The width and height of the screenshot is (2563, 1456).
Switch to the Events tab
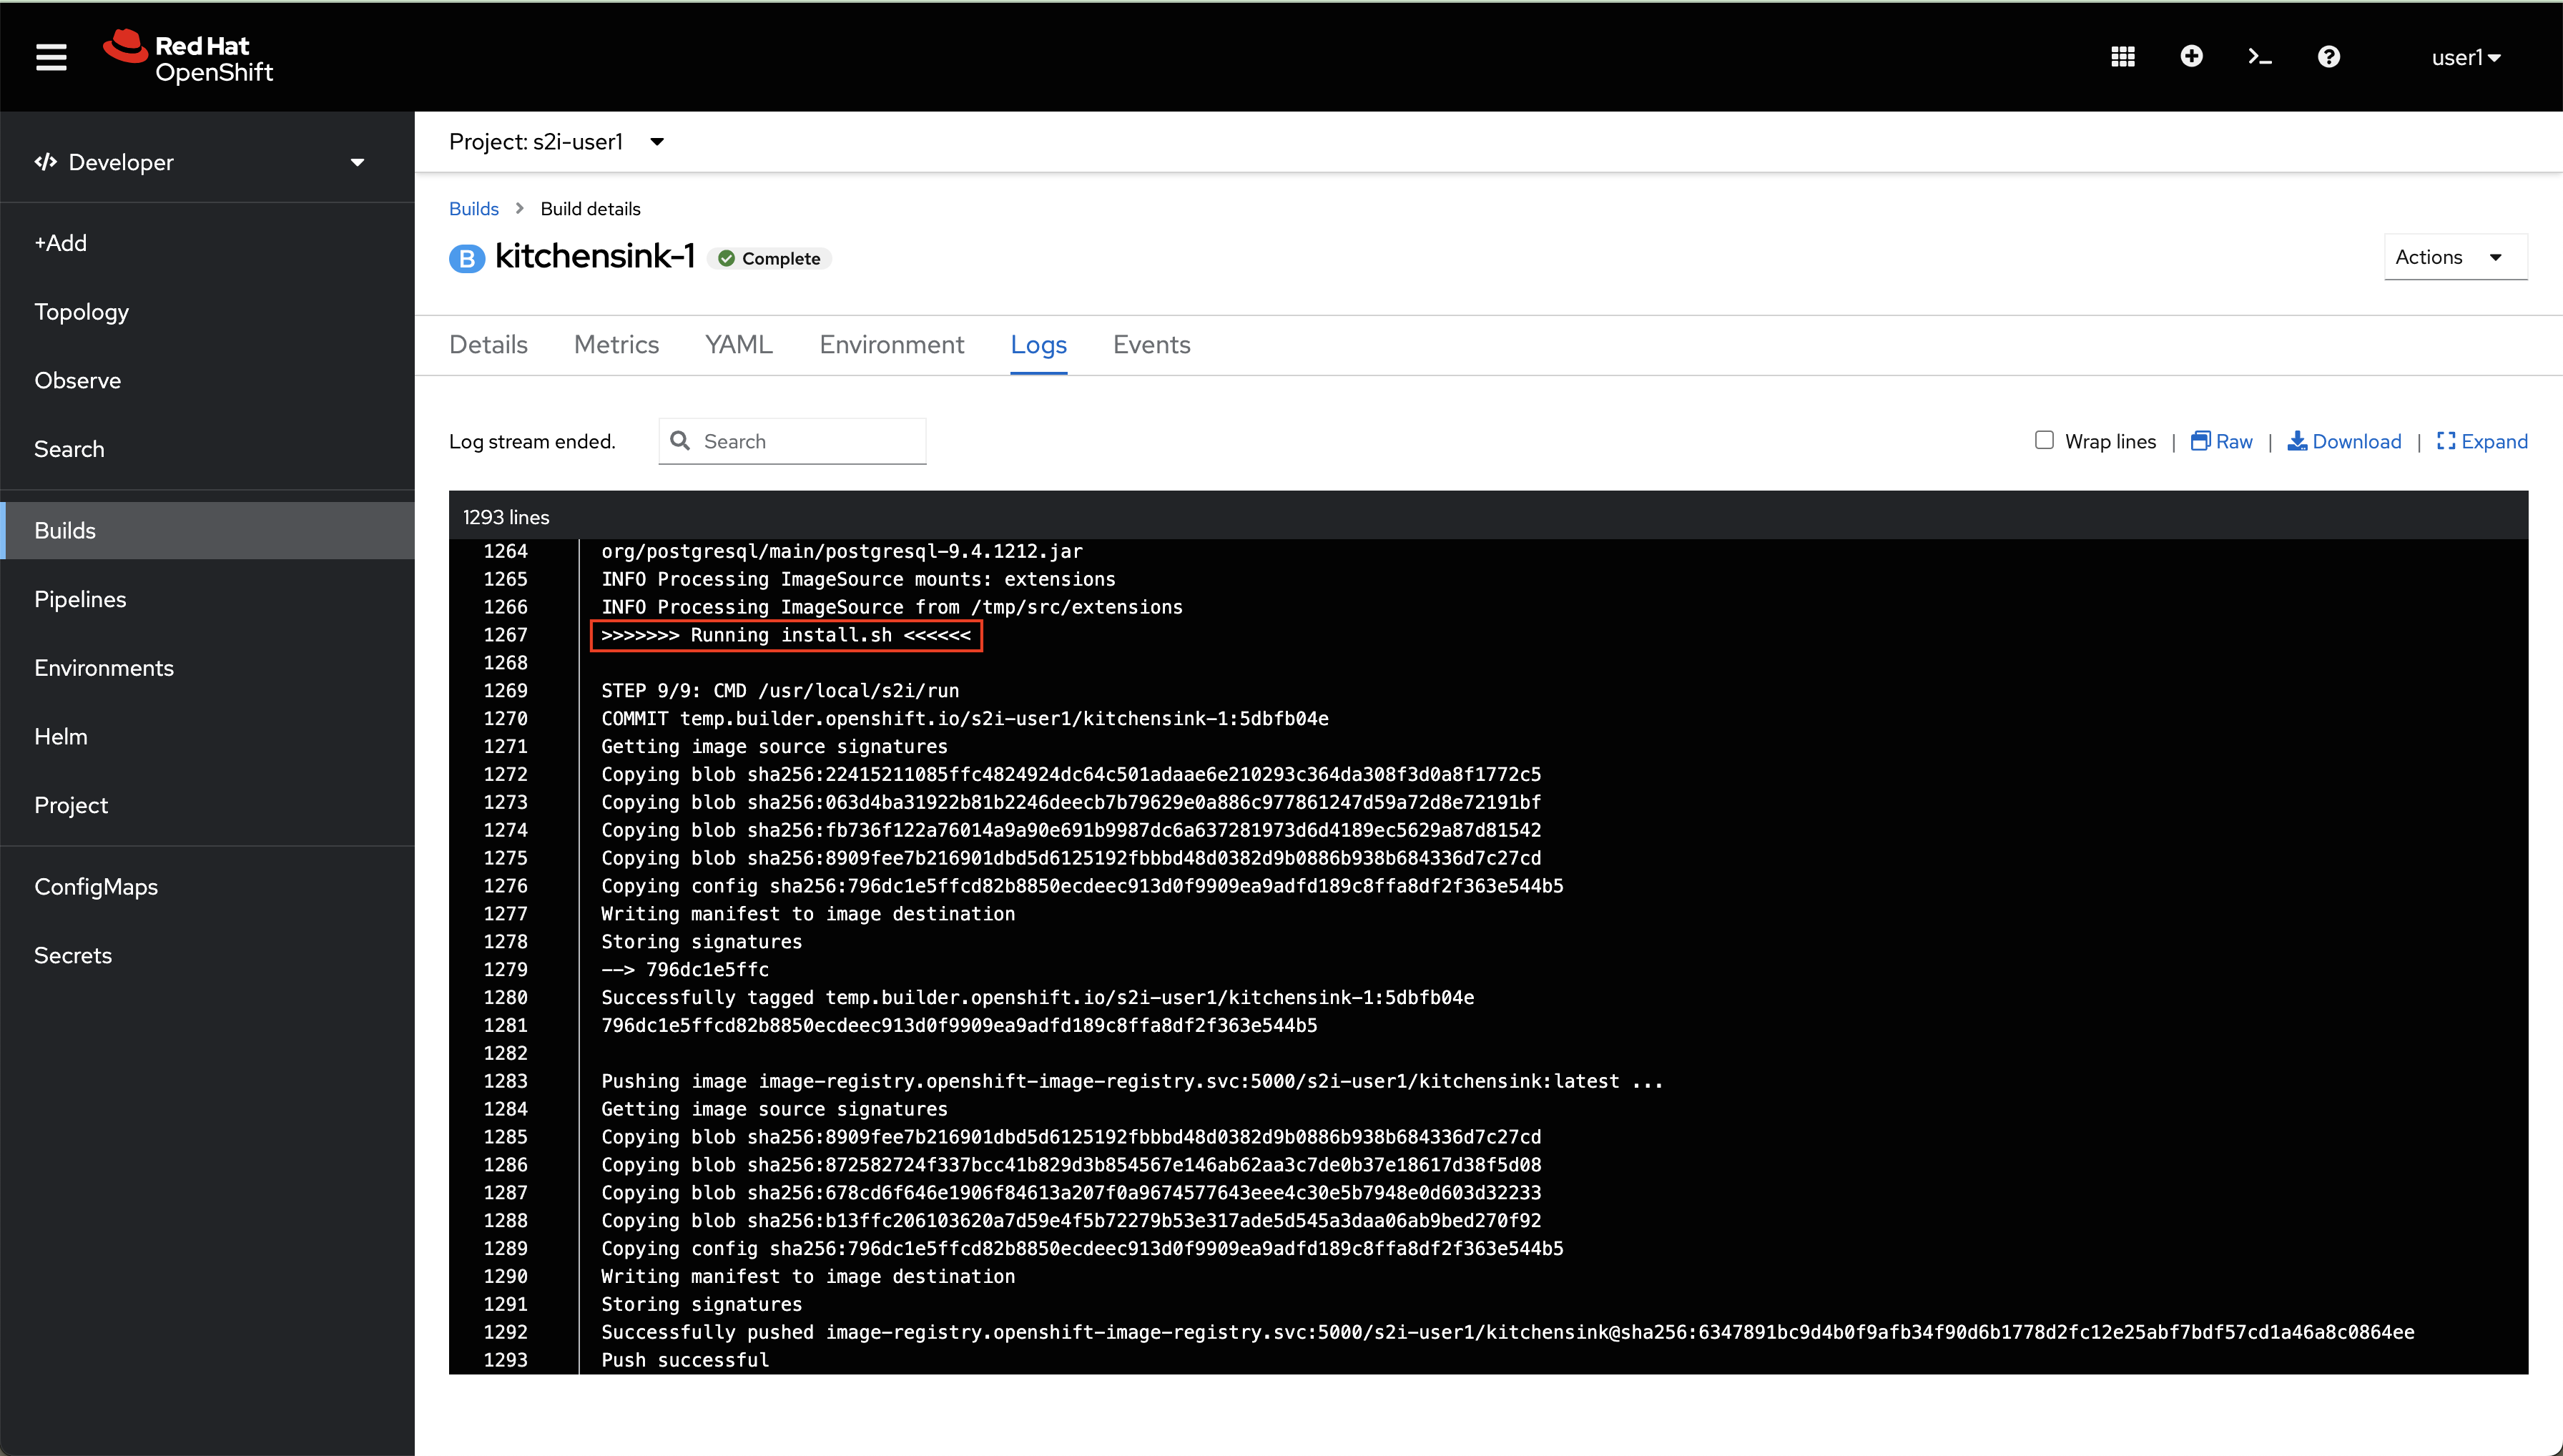[x=1151, y=343]
